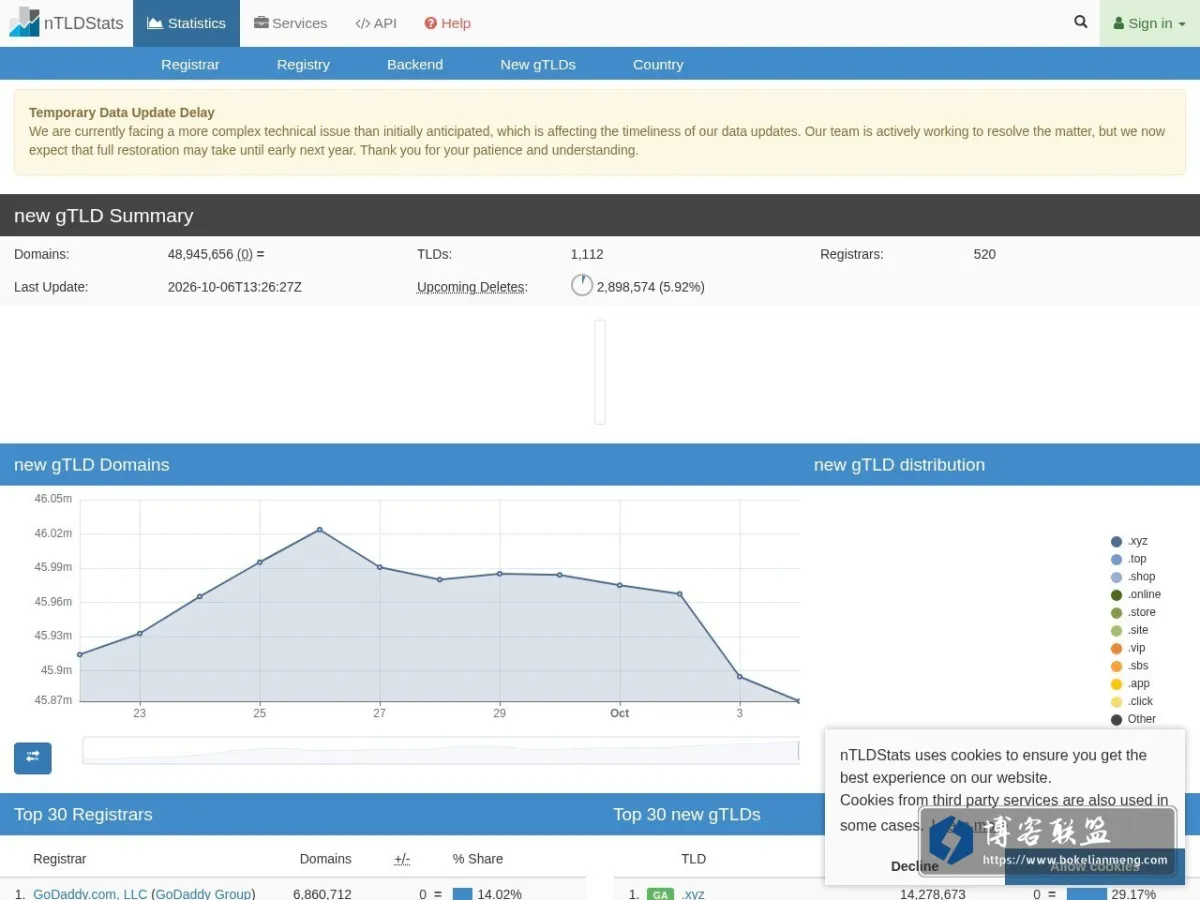The image size is (1200, 900).
Task: Click the 1,112 TLDs value
Action: click(x=587, y=254)
